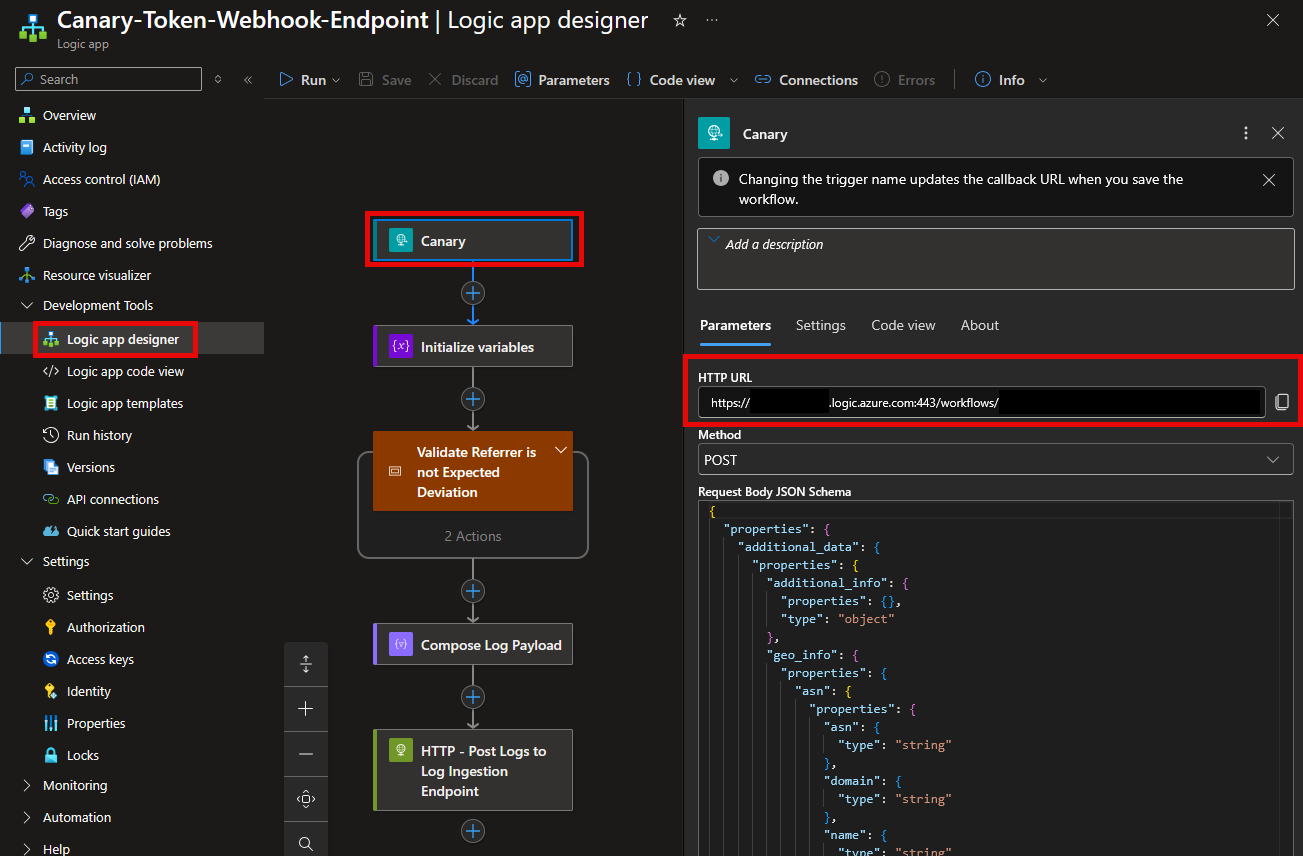Click the Versions icon
The height and width of the screenshot is (856, 1303).
(51, 467)
